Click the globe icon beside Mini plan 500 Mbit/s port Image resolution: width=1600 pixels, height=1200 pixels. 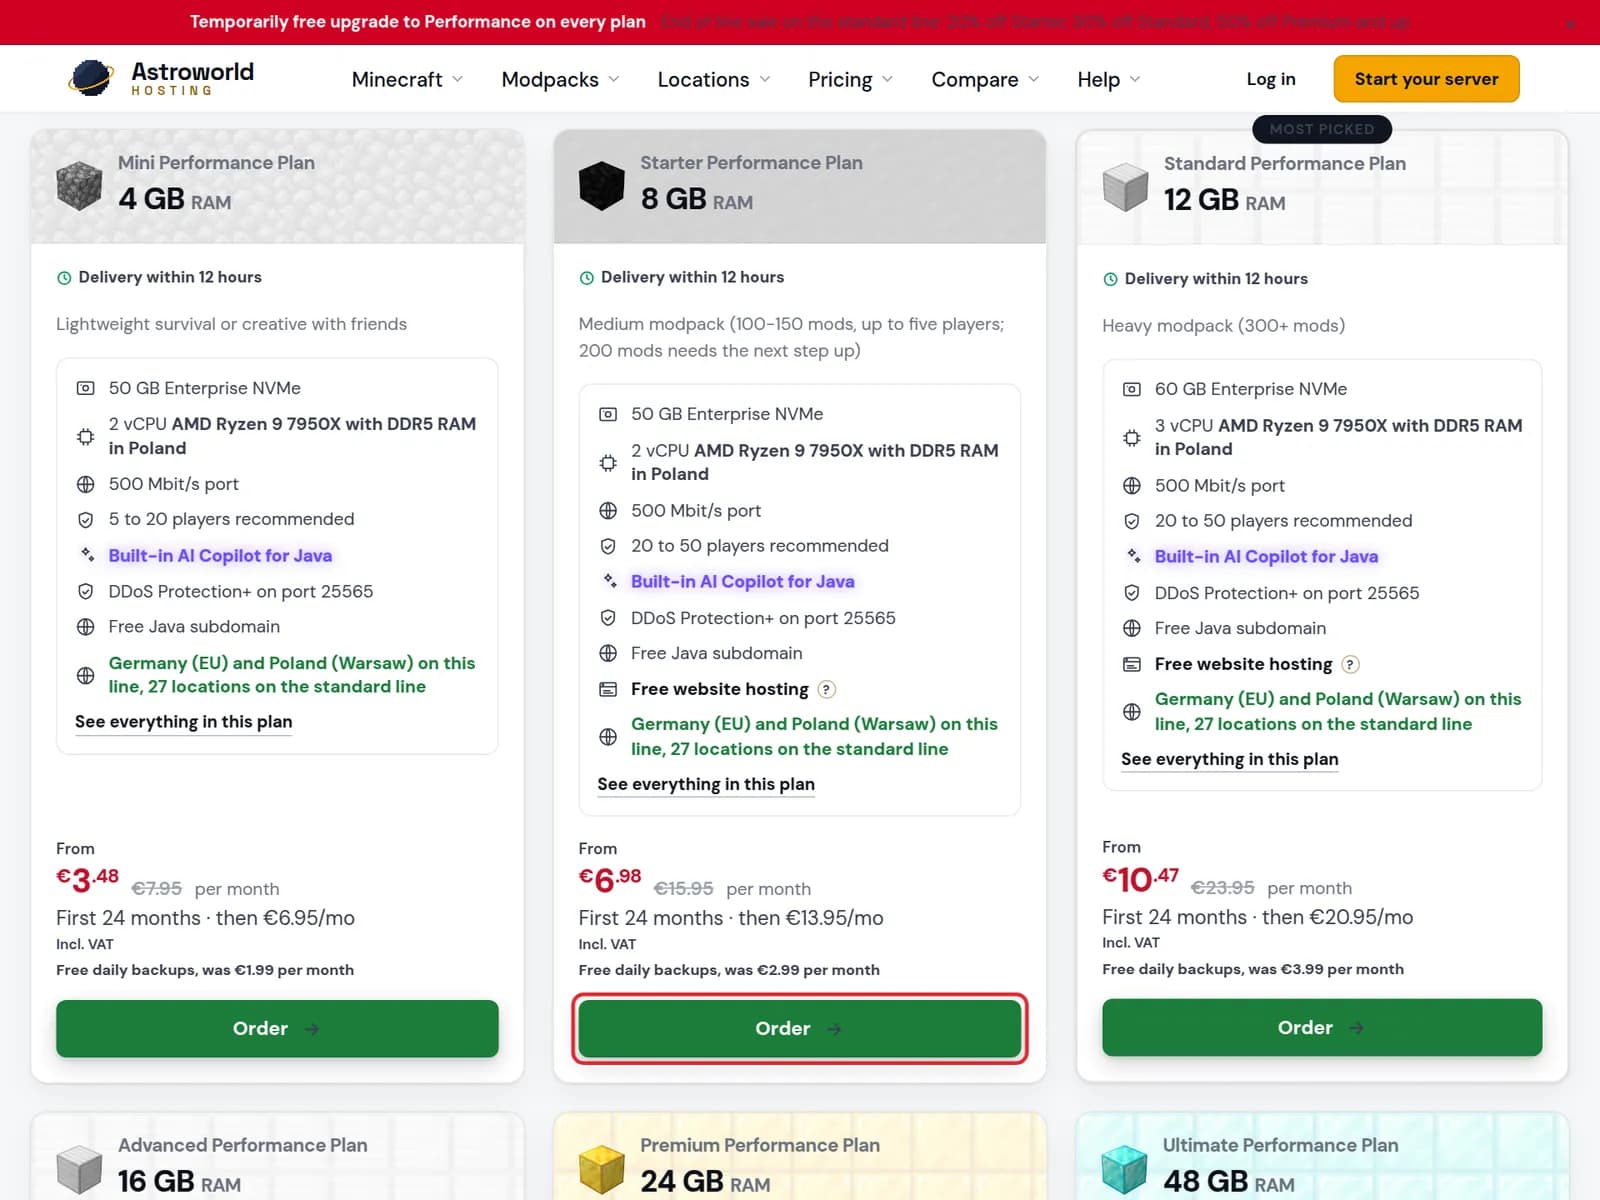(x=86, y=484)
